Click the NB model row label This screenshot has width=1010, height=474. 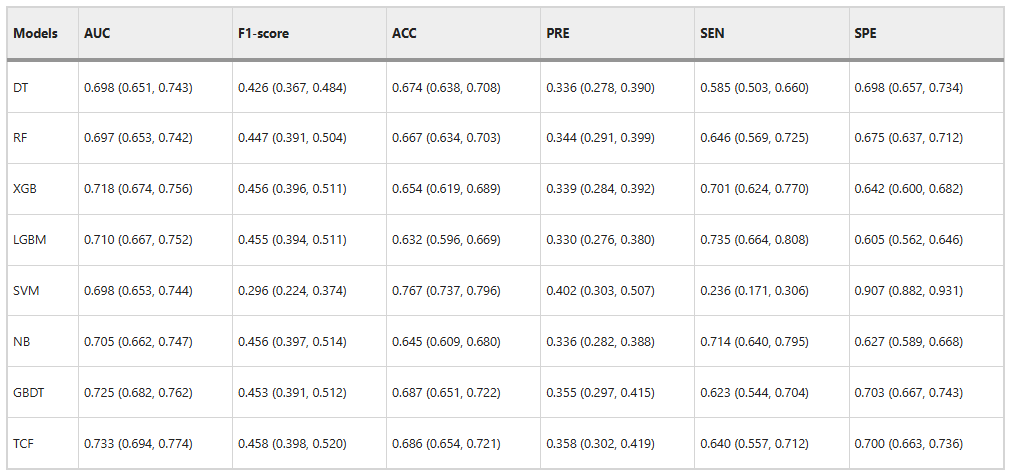tap(21, 342)
